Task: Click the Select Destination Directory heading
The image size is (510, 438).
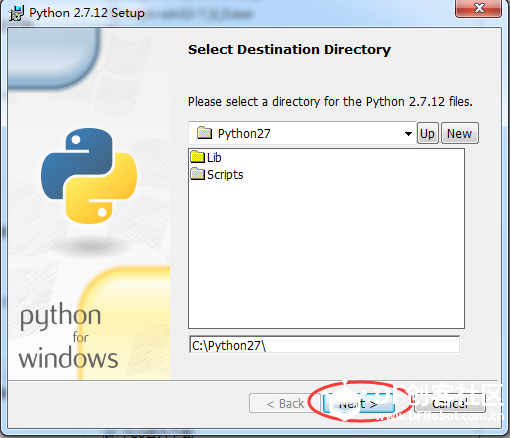Action: pos(289,50)
